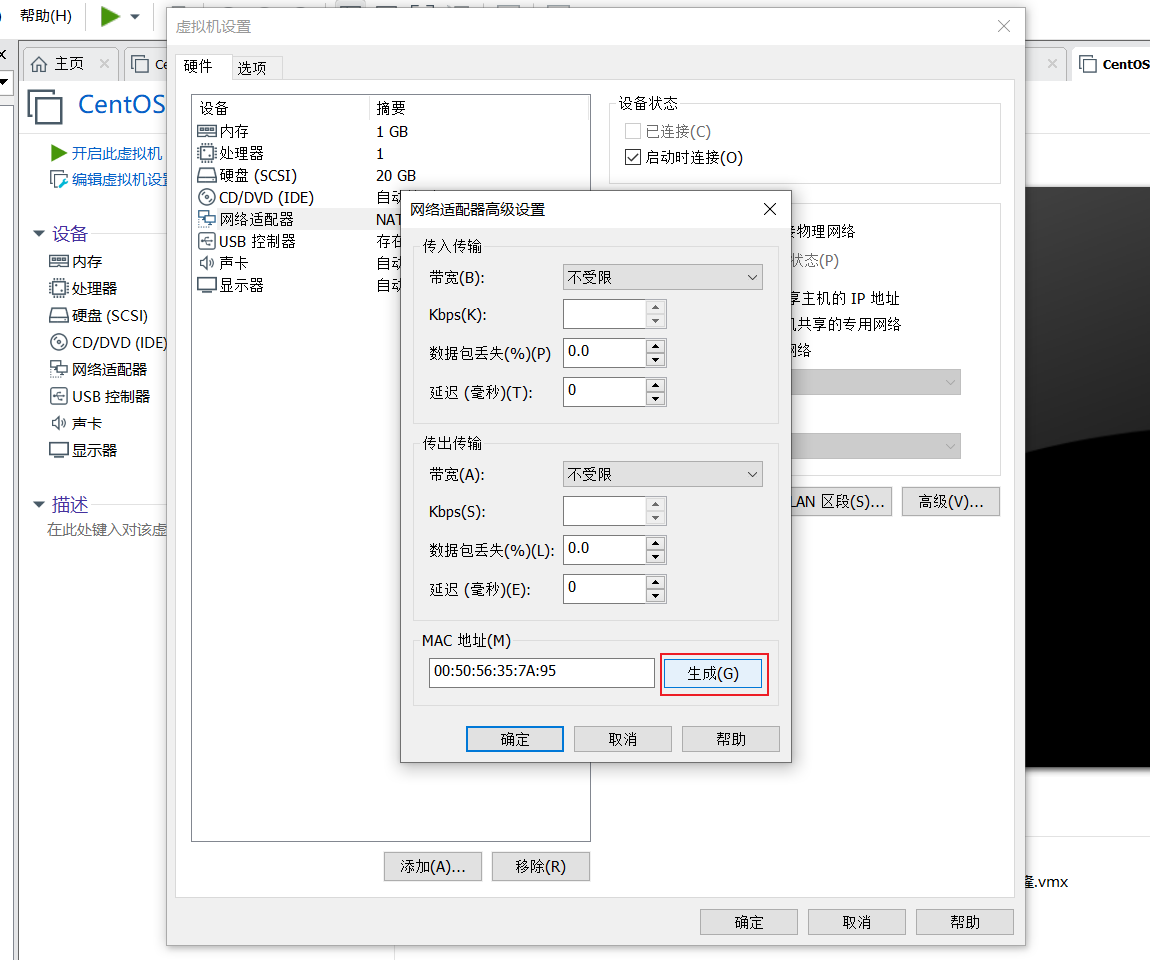Viewport: 1150px width, 960px height.
Task: Toggle the 已连接(C) checkbox
Action: coord(633,131)
